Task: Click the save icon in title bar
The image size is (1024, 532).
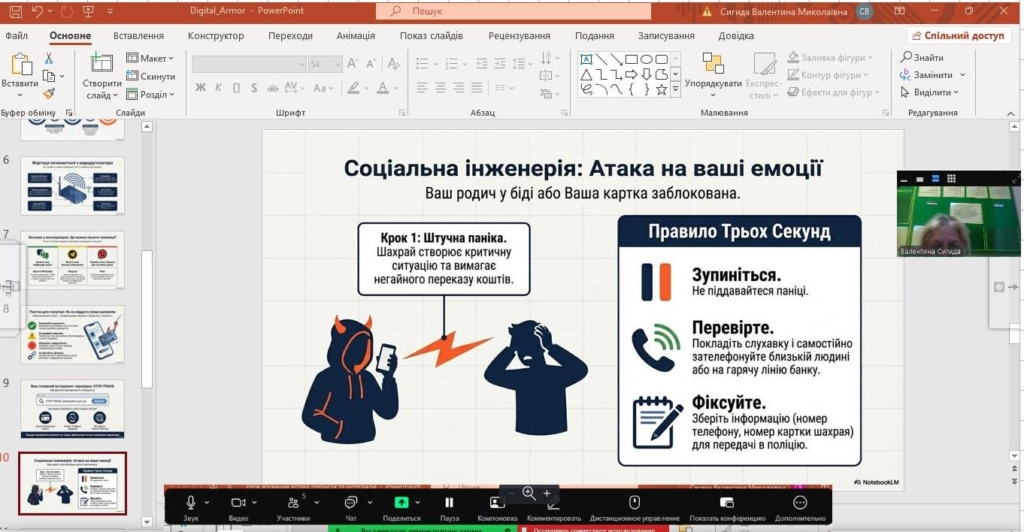Action: click(x=14, y=11)
